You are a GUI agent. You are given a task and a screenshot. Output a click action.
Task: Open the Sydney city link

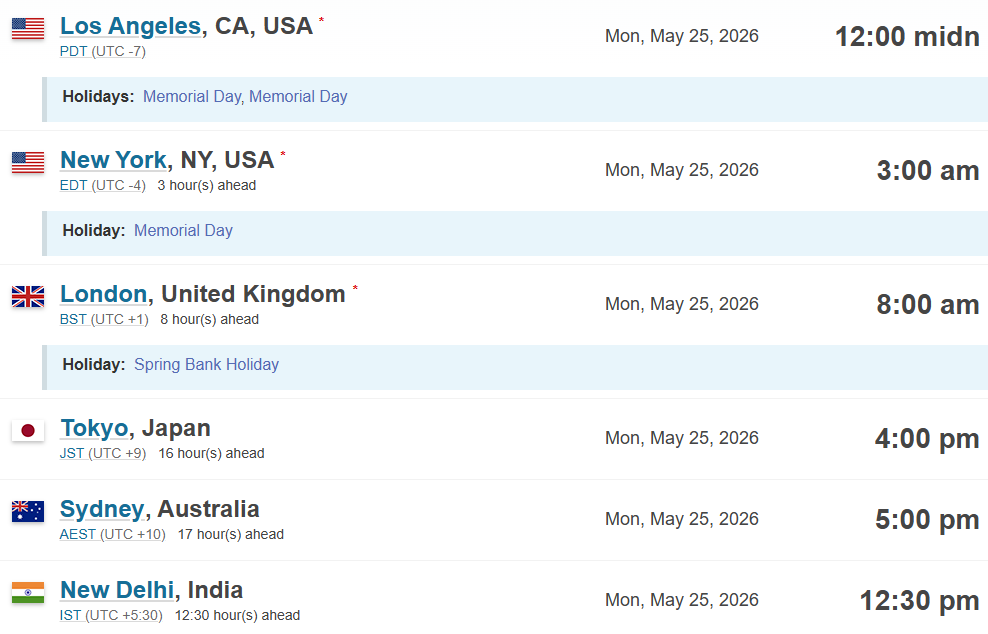pyautogui.click(x=102, y=509)
